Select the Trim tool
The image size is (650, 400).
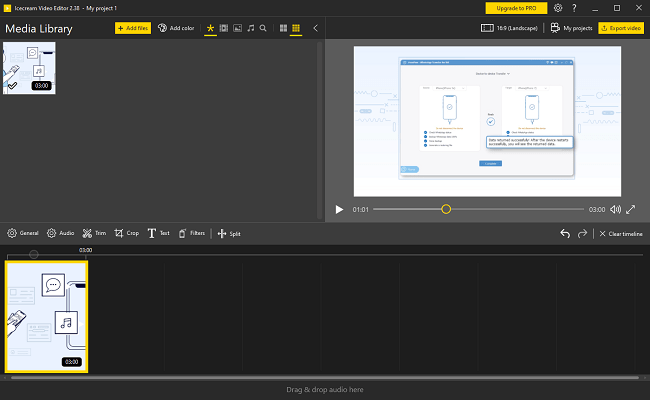pos(94,233)
